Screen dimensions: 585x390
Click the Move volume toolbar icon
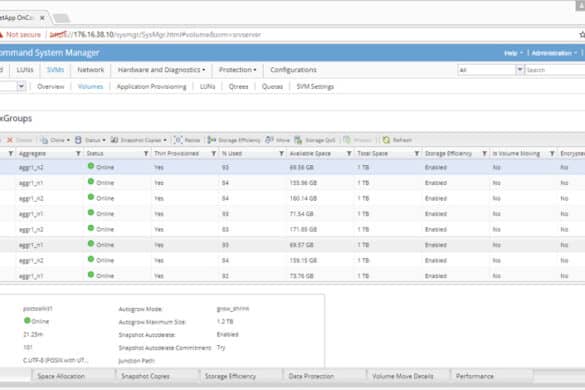pos(269,140)
